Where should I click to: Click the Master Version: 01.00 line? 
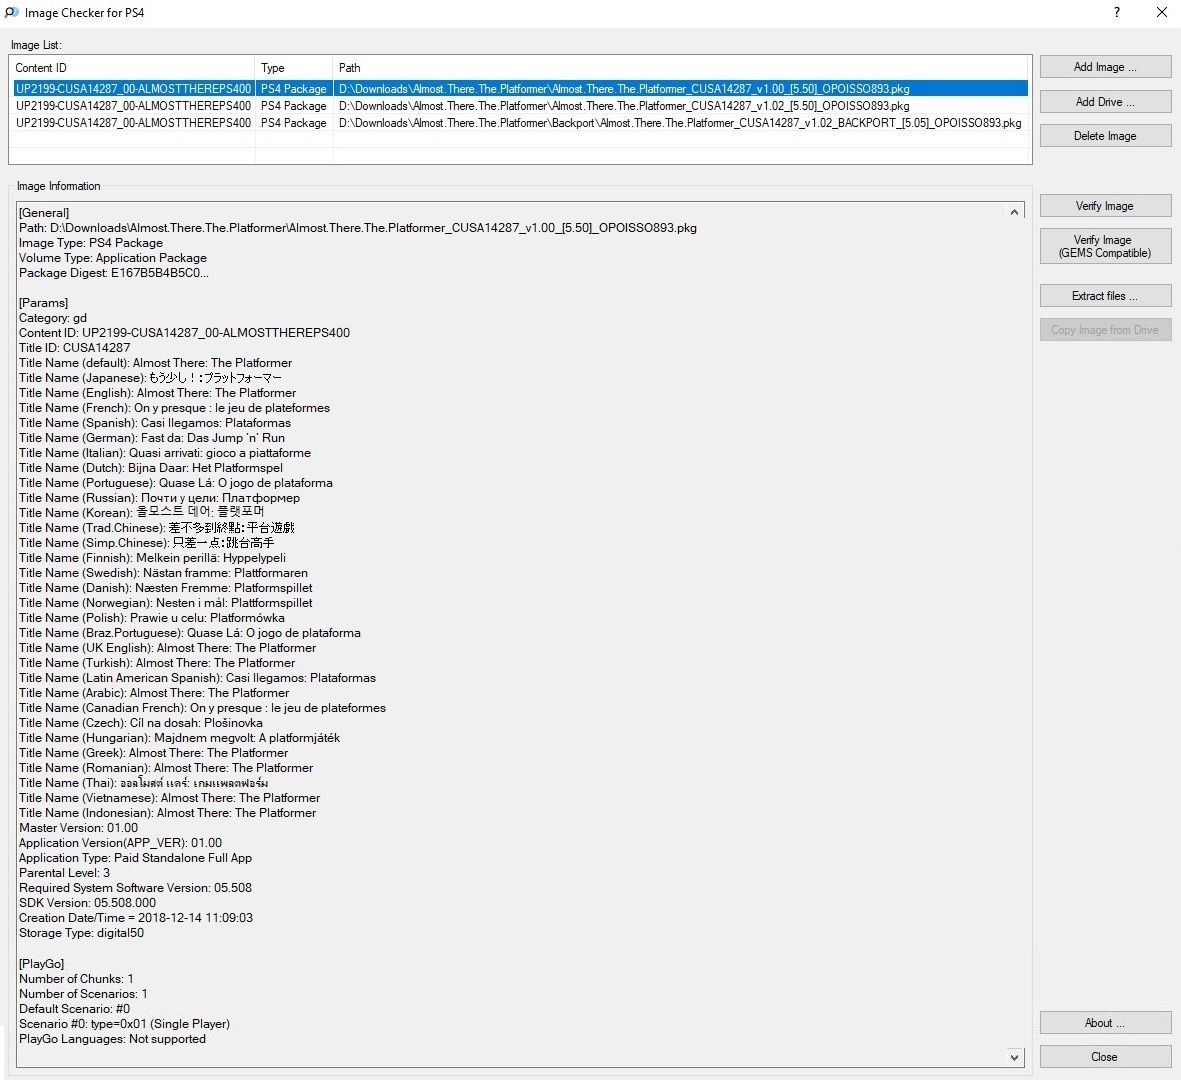pyautogui.click(x=78, y=828)
